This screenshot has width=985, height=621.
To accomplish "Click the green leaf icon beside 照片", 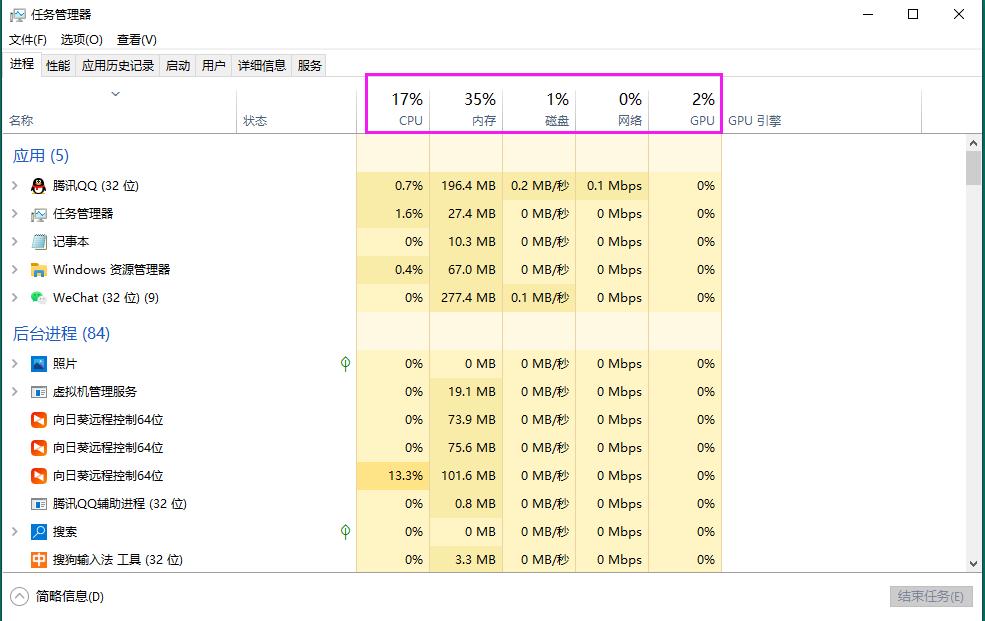I will pyautogui.click(x=345, y=363).
